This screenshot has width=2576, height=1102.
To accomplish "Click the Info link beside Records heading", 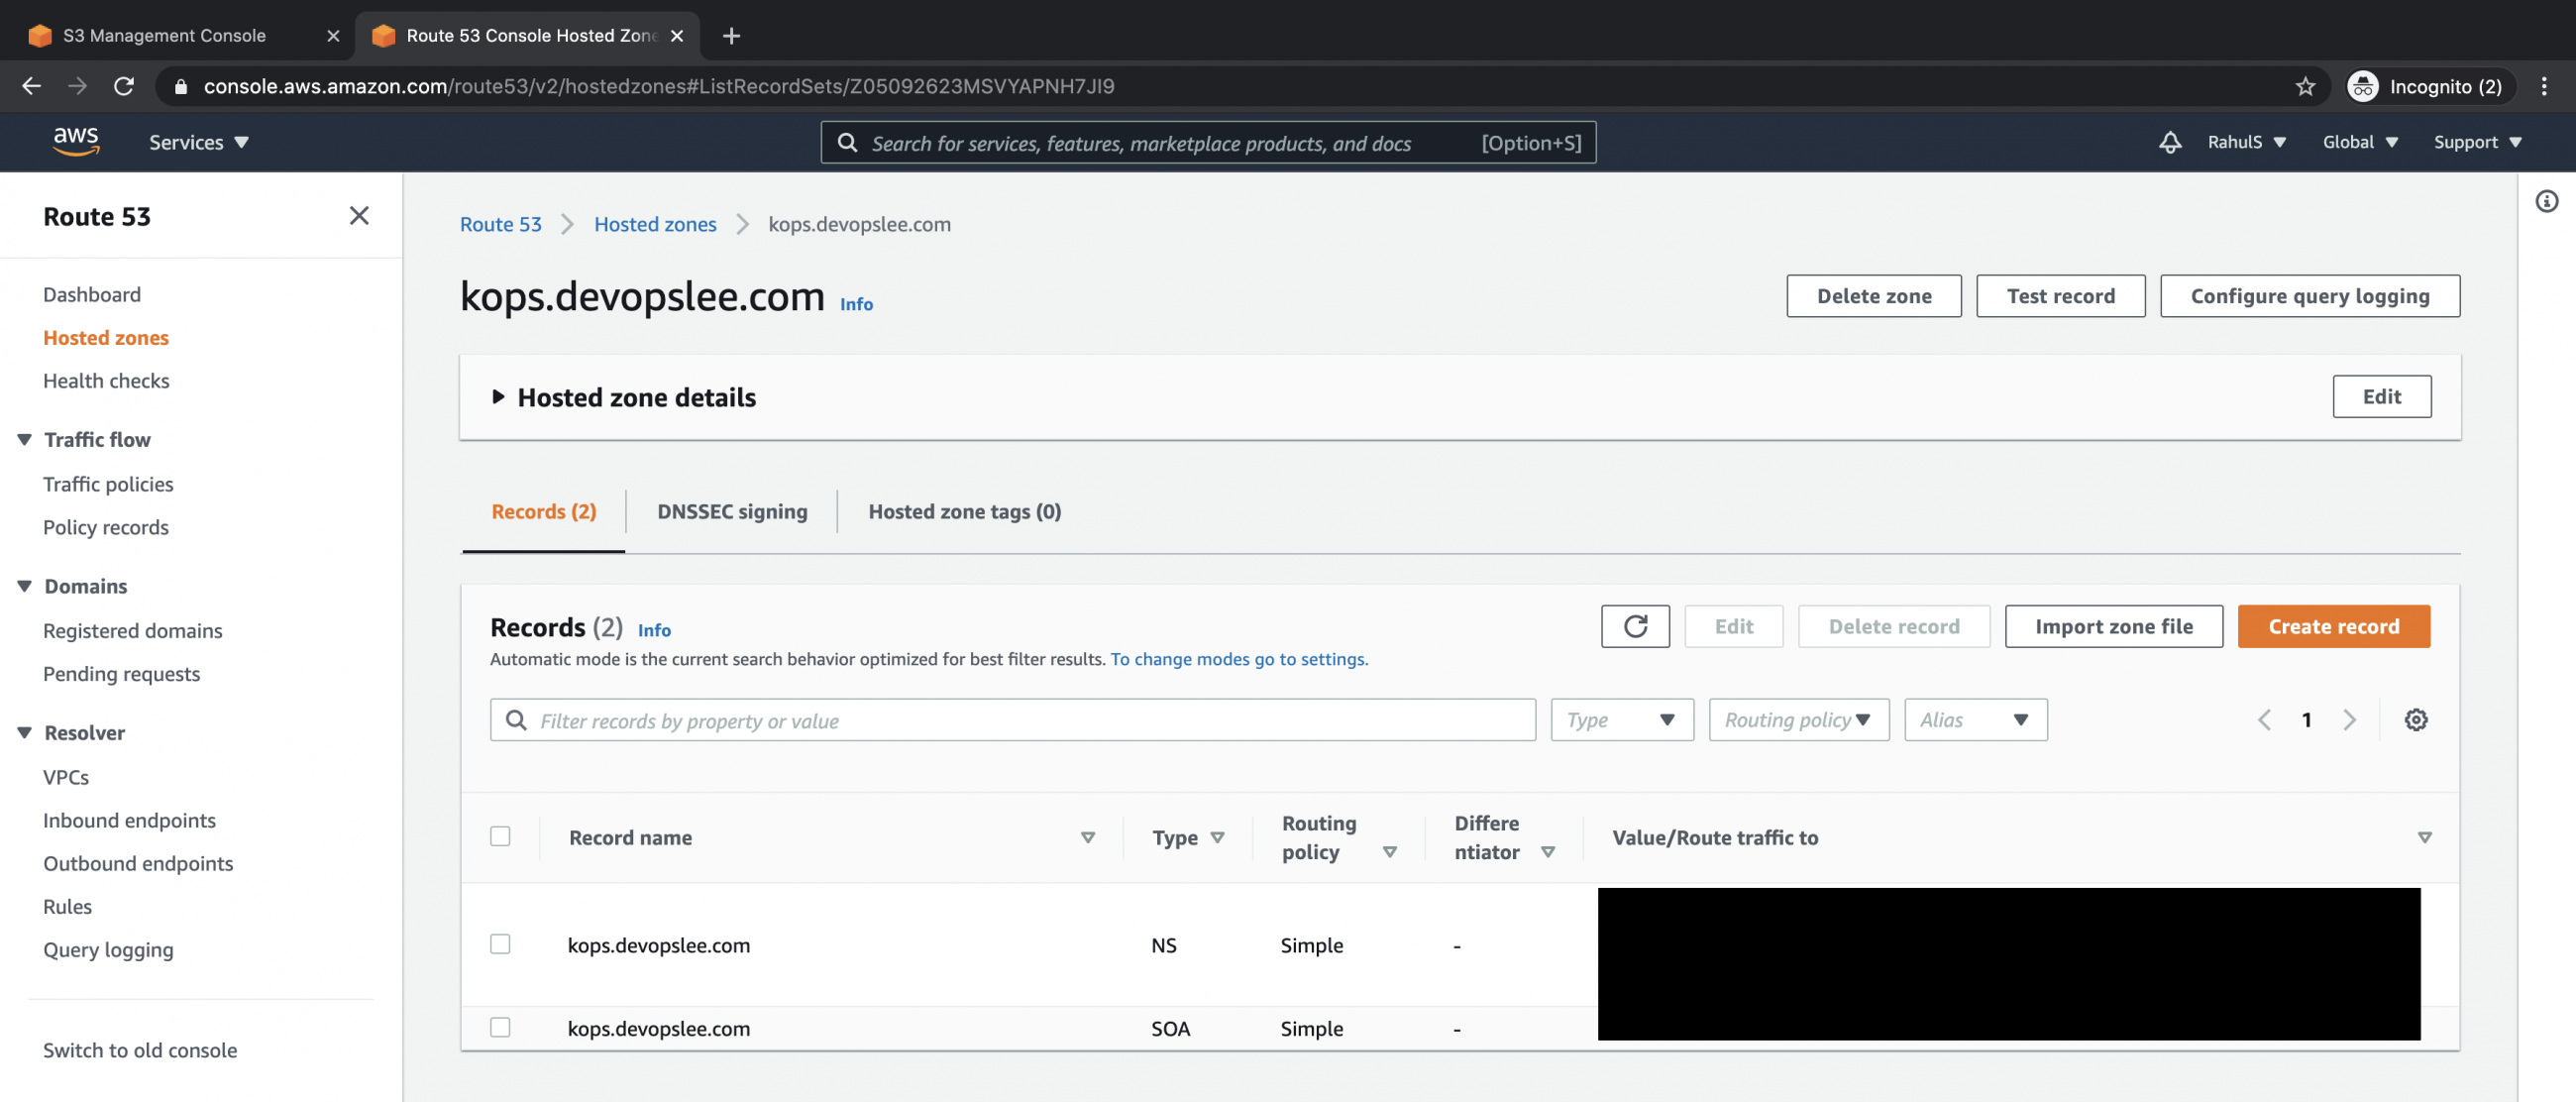I will point(654,630).
